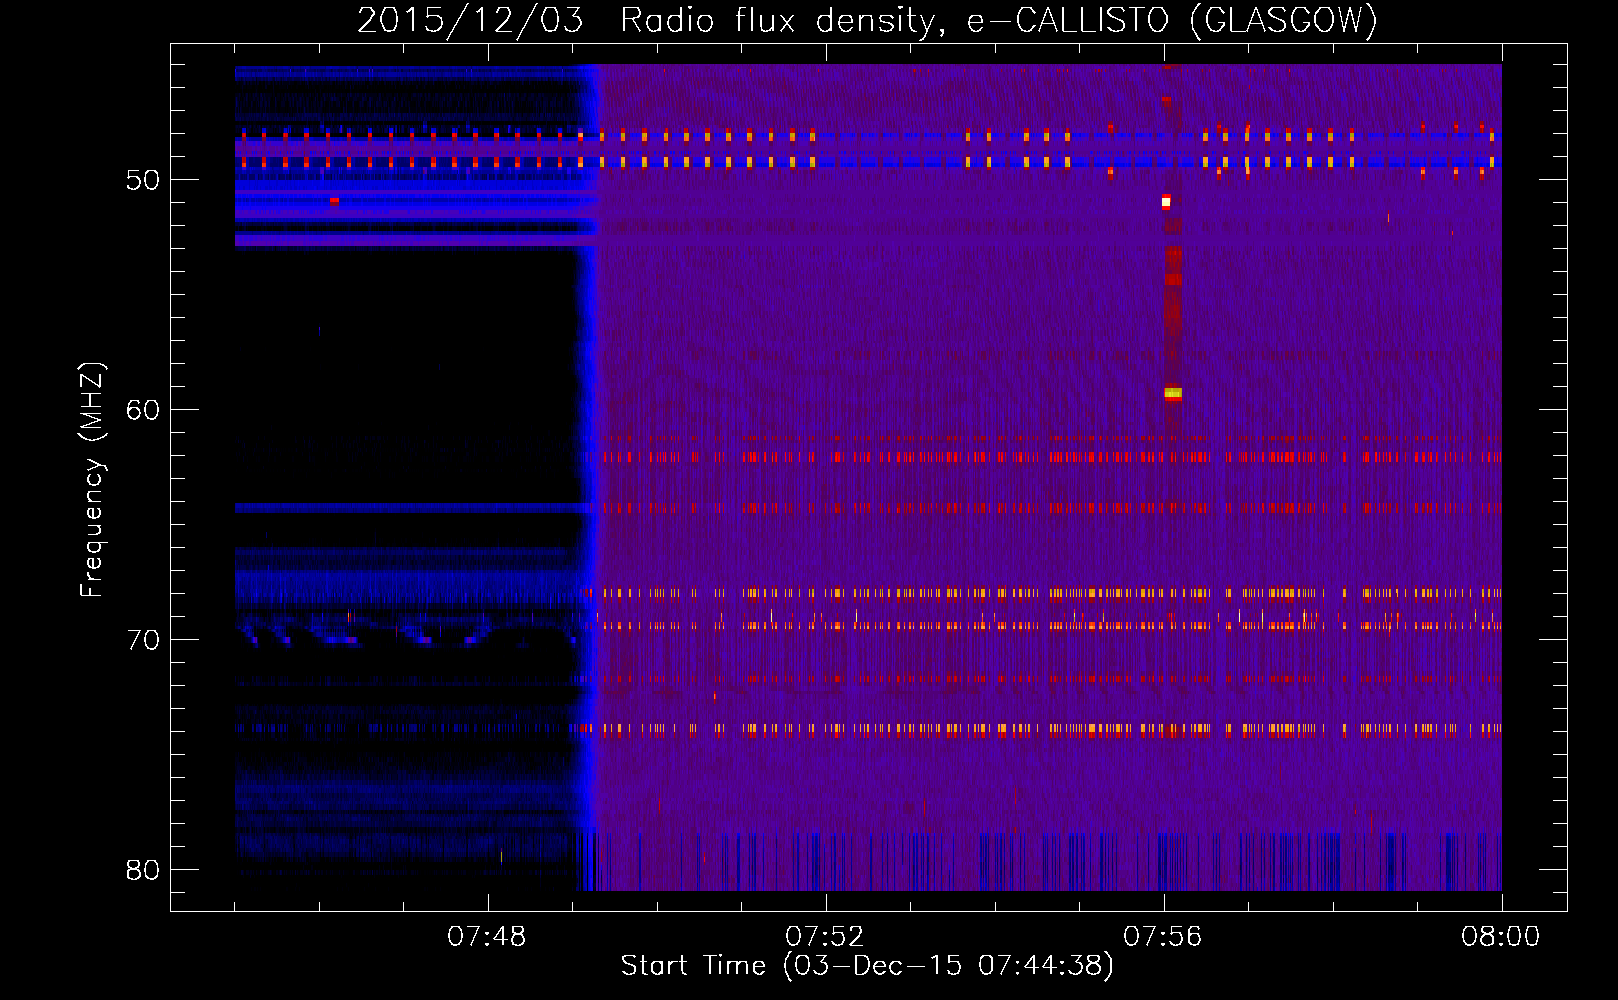This screenshot has height=1000, width=1618.
Task: Select the 08:00 time tick label
Action: pos(1501,937)
